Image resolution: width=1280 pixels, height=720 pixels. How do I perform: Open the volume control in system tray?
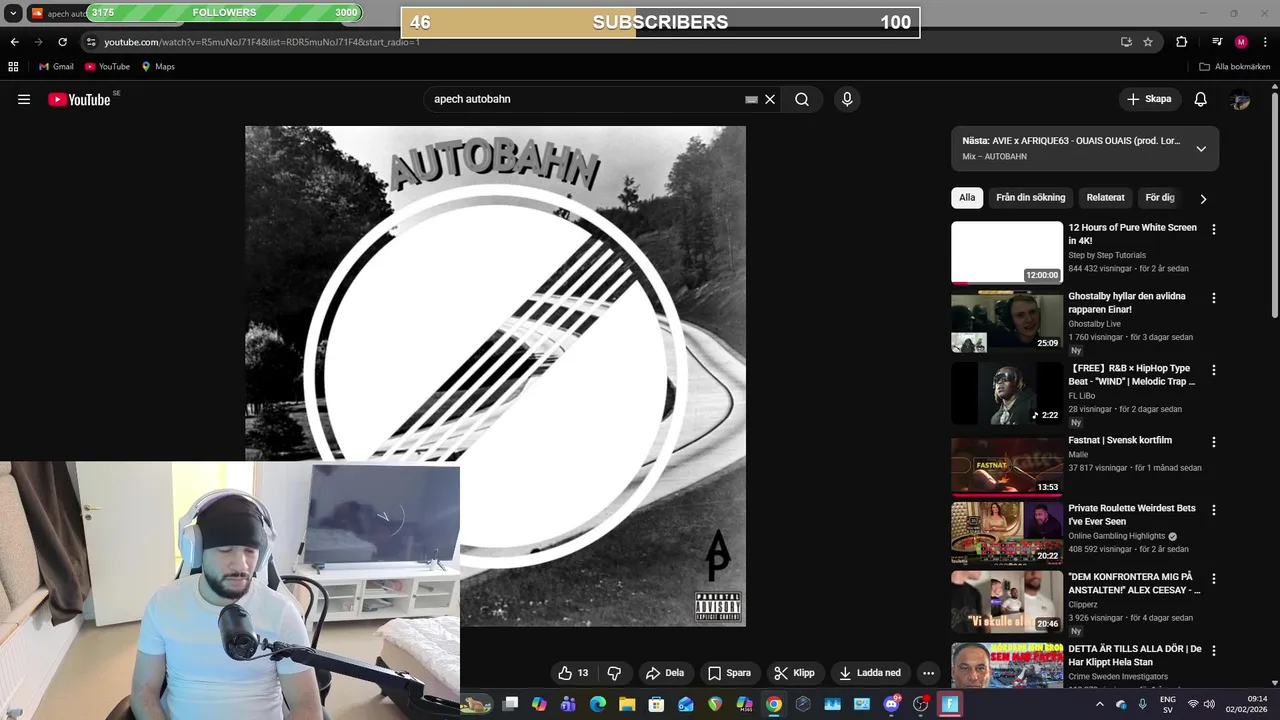point(1209,704)
